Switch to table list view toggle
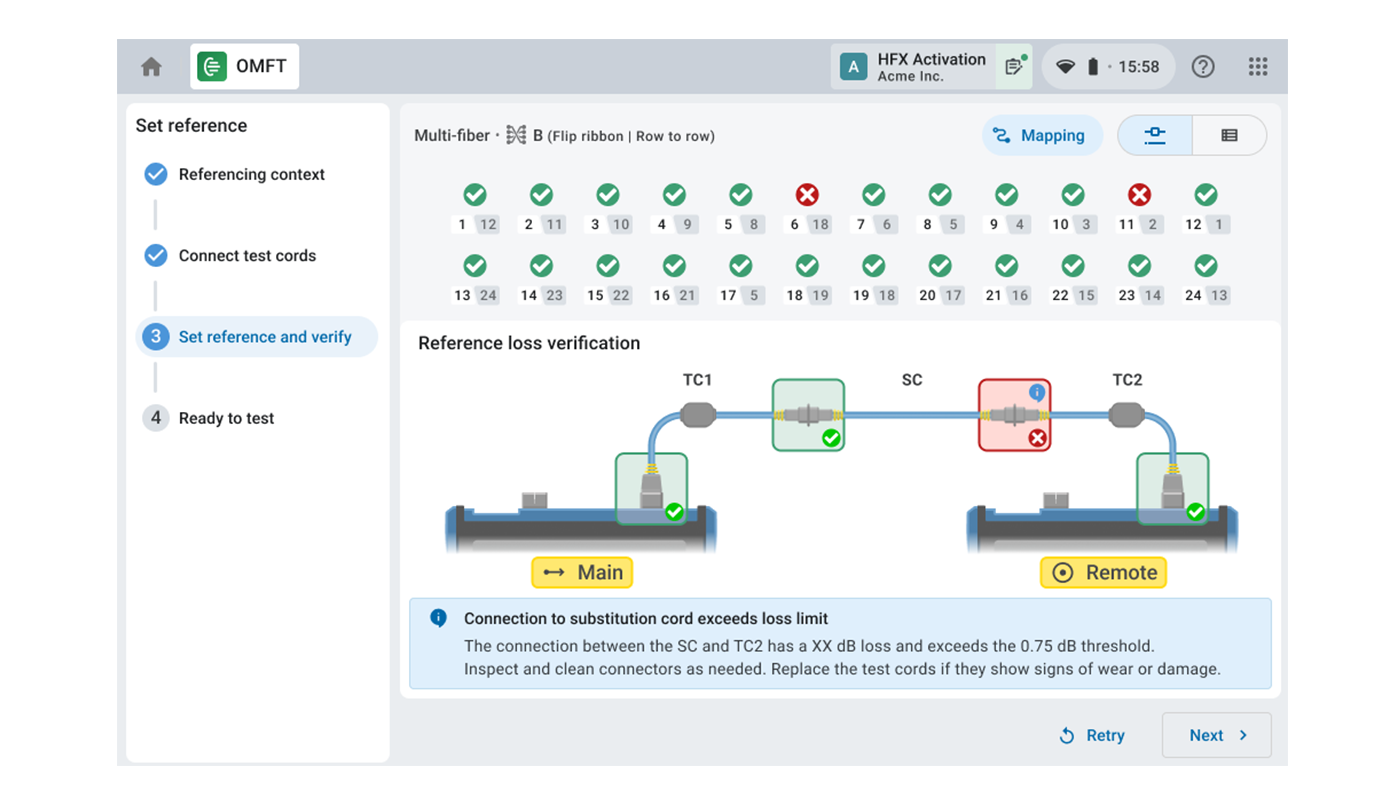This screenshot has width=1400, height=800. tap(1229, 136)
